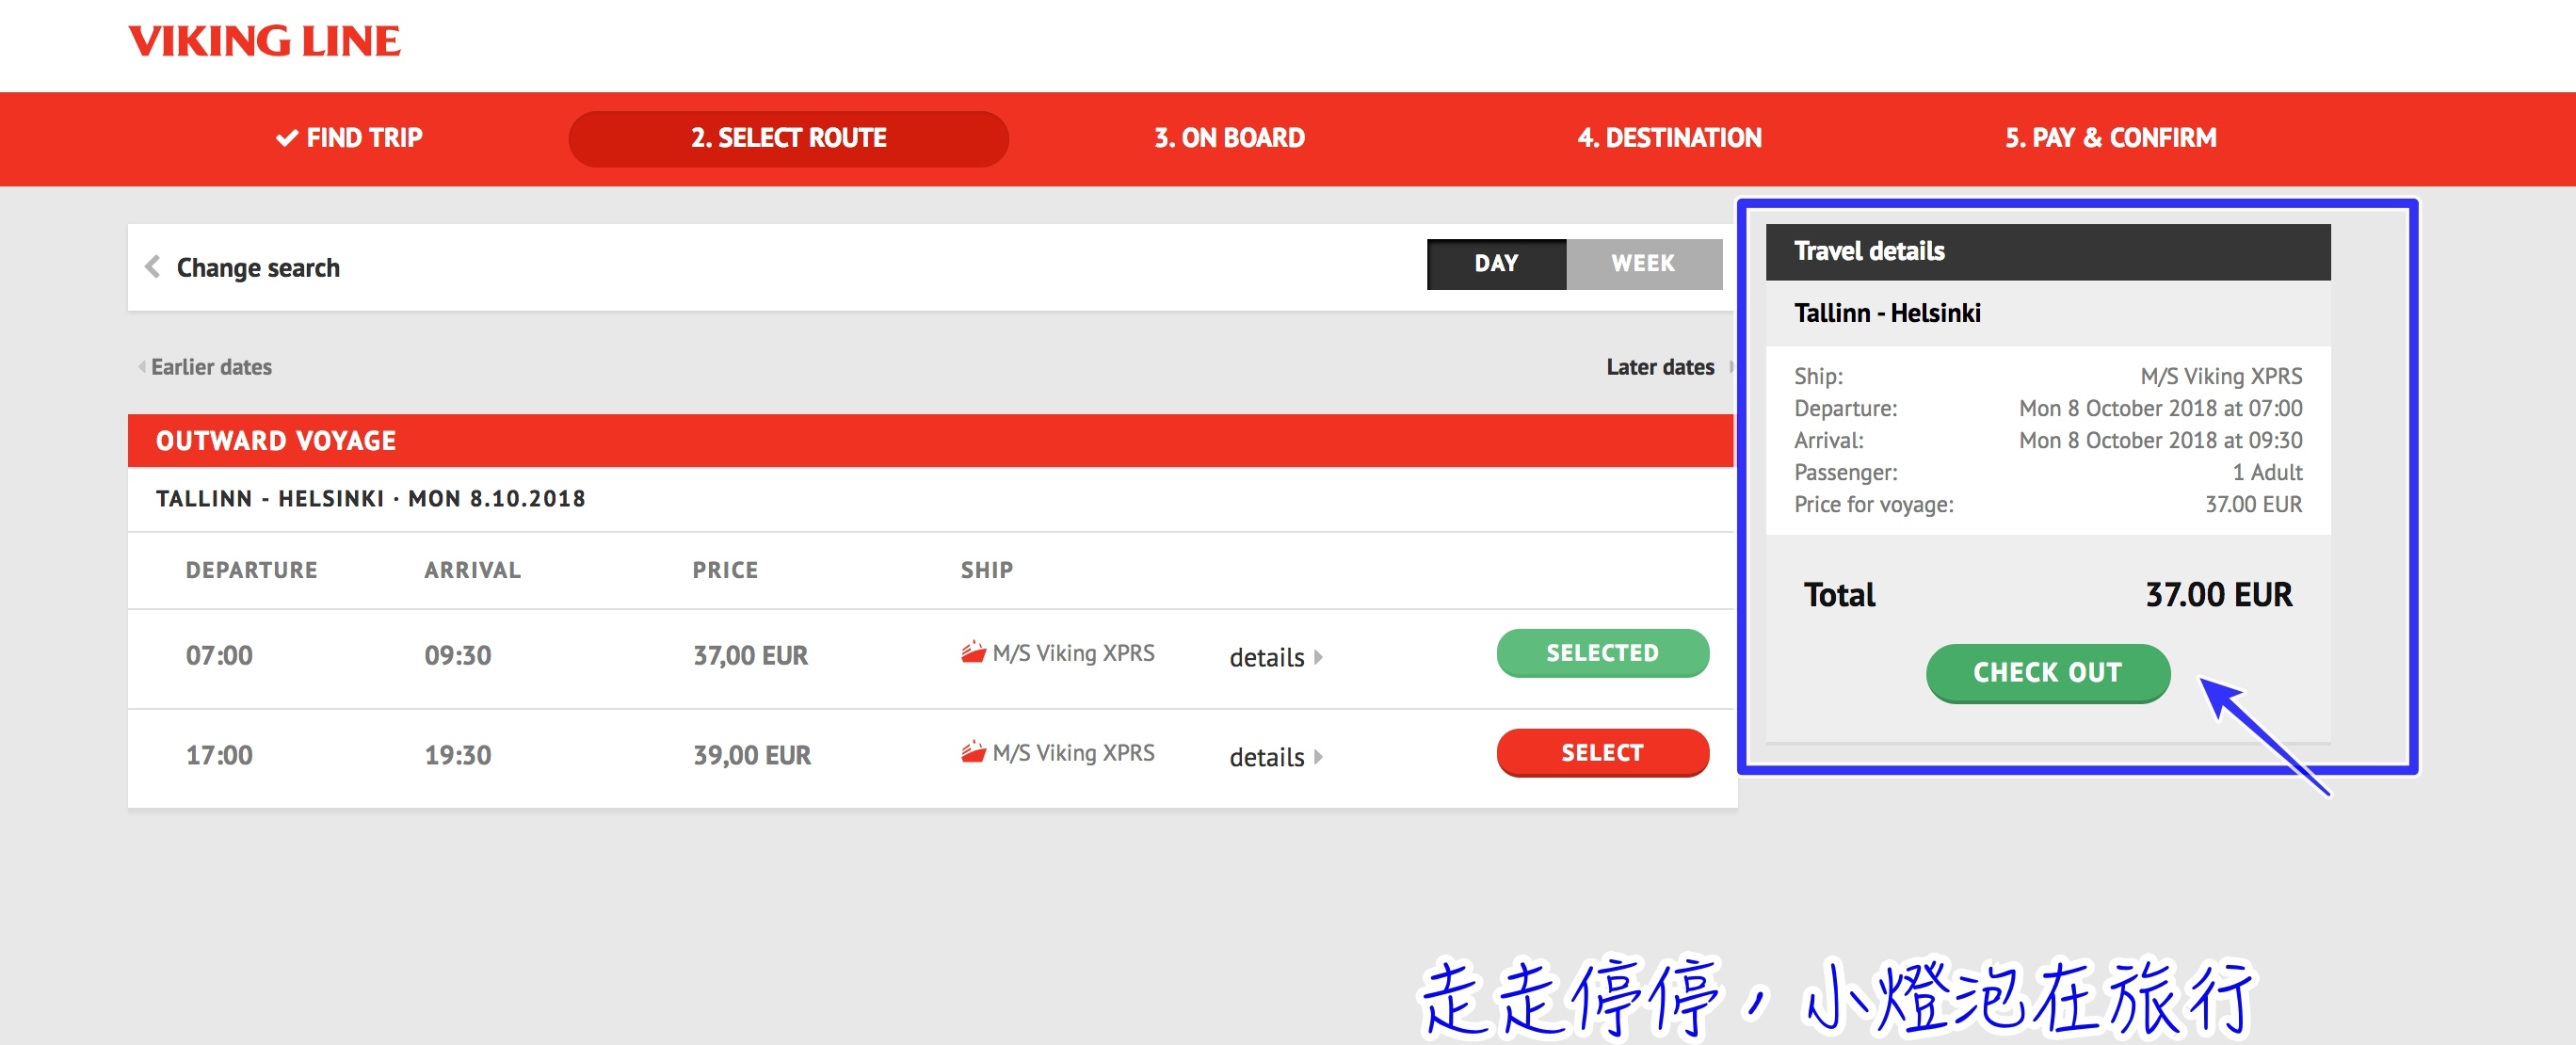
Task: Click M/S Viking XPRS in the 17:00 row
Action: tap(1073, 753)
